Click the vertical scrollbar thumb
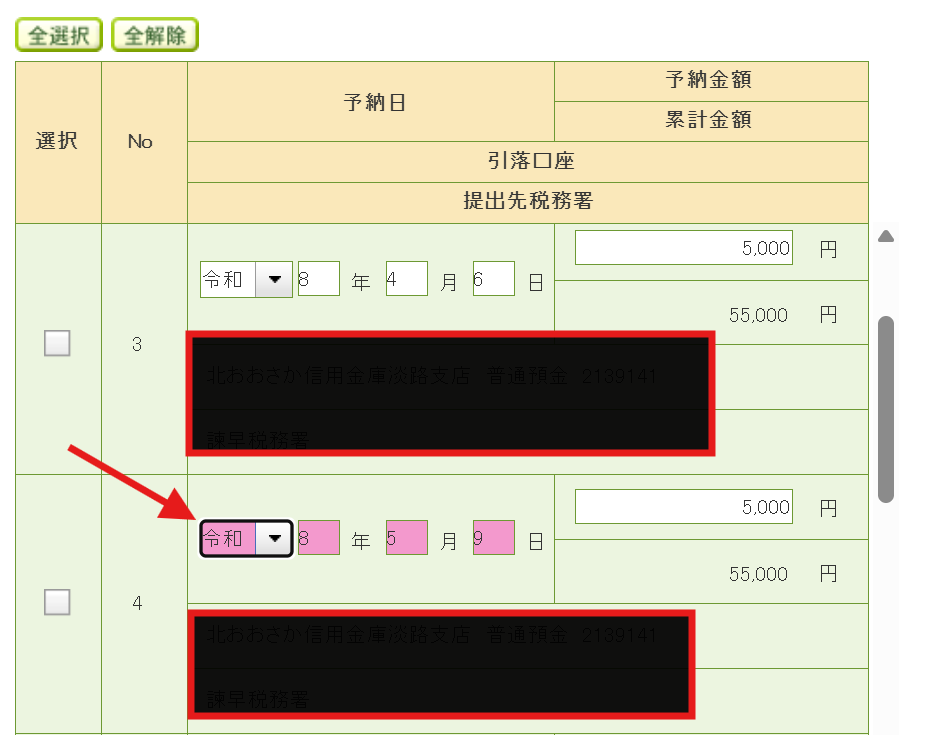The width and height of the screenshot is (936, 735). [x=885, y=408]
